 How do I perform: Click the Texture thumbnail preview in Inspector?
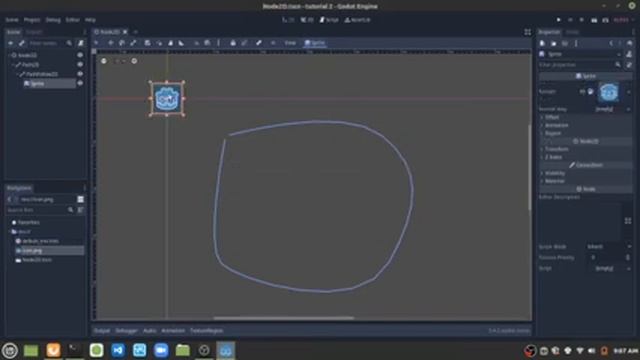[x=609, y=92]
